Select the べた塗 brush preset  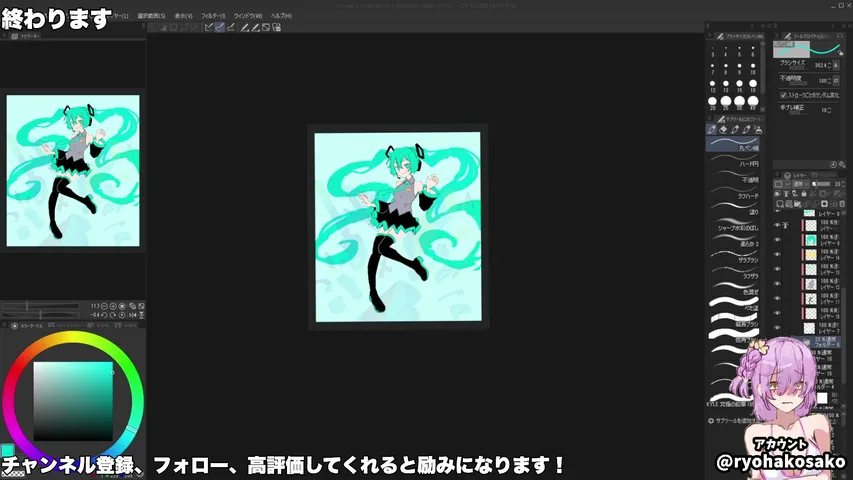click(x=734, y=304)
